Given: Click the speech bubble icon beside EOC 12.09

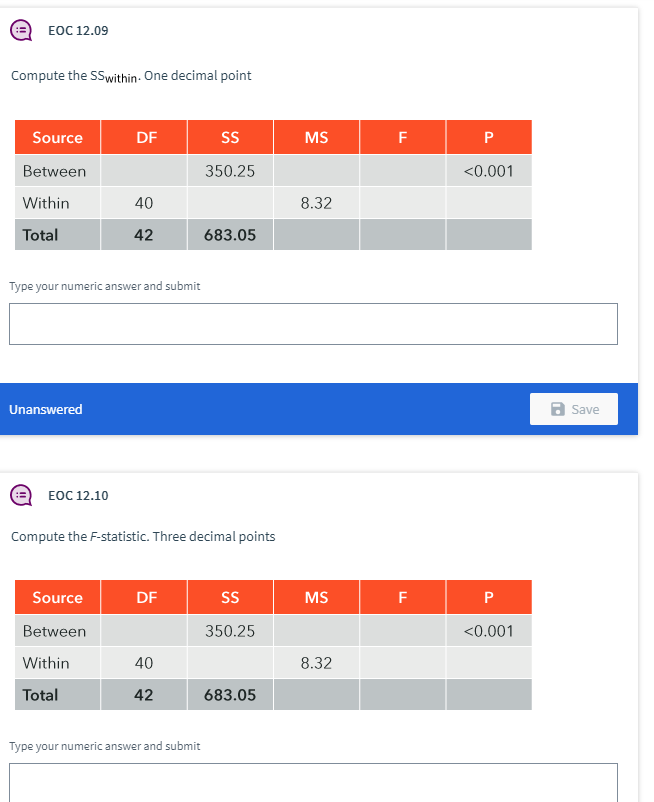Looking at the screenshot, I should click(20, 30).
